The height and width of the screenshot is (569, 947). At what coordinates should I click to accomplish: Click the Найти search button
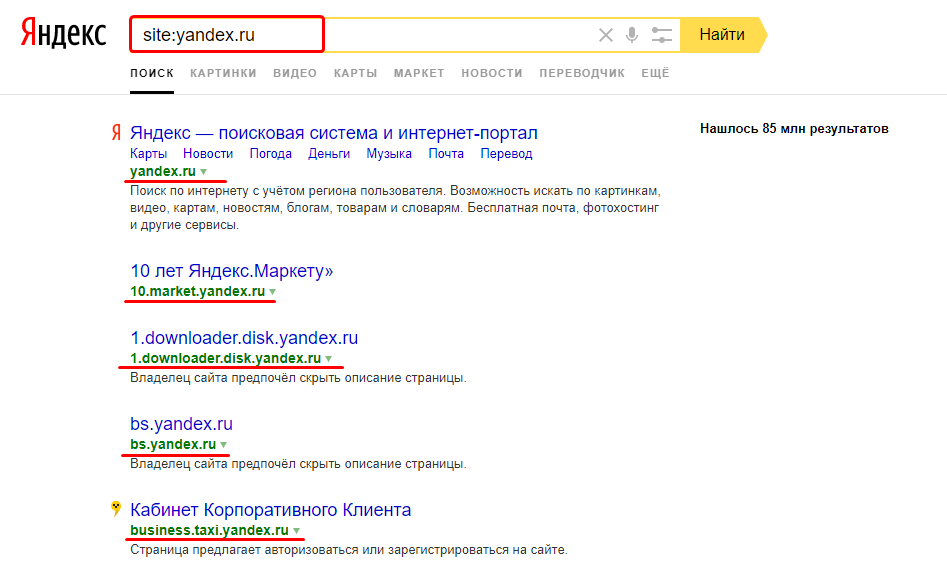click(x=722, y=35)
